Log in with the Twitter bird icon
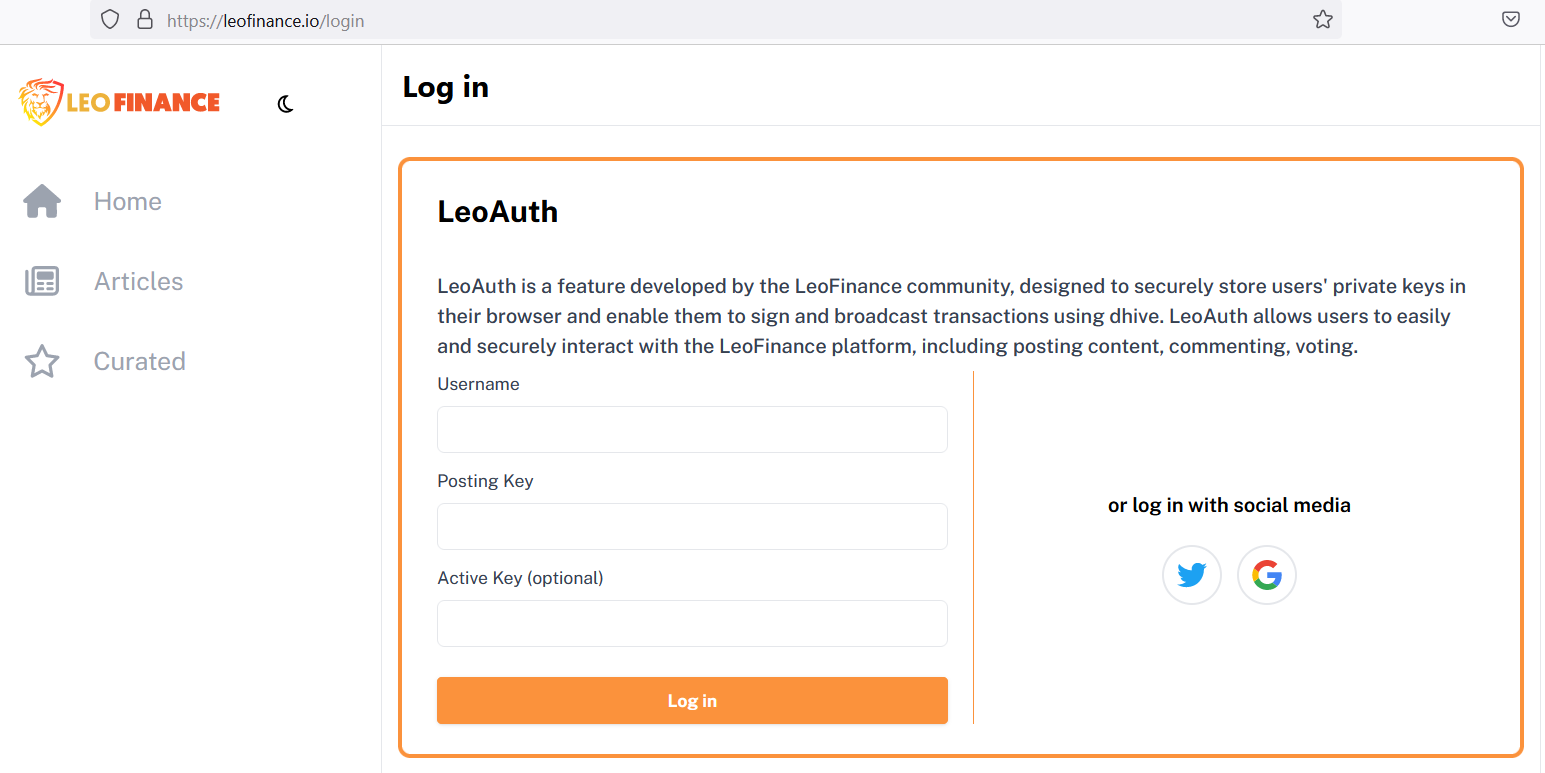Image resolution: width=1545 pixels, height=773 pixels. tap(1191, 575)
